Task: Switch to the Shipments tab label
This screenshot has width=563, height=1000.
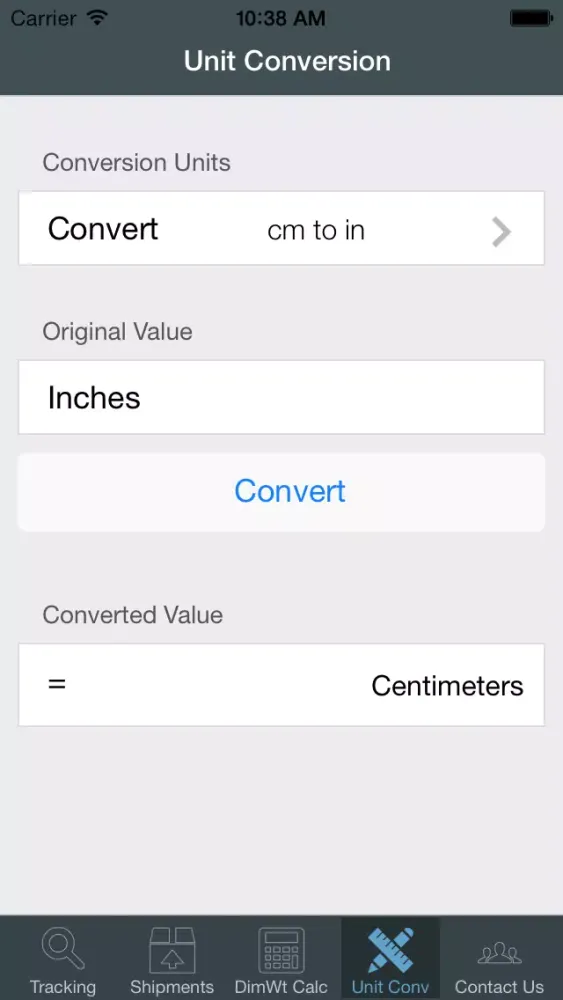Action: pos(172,987)
